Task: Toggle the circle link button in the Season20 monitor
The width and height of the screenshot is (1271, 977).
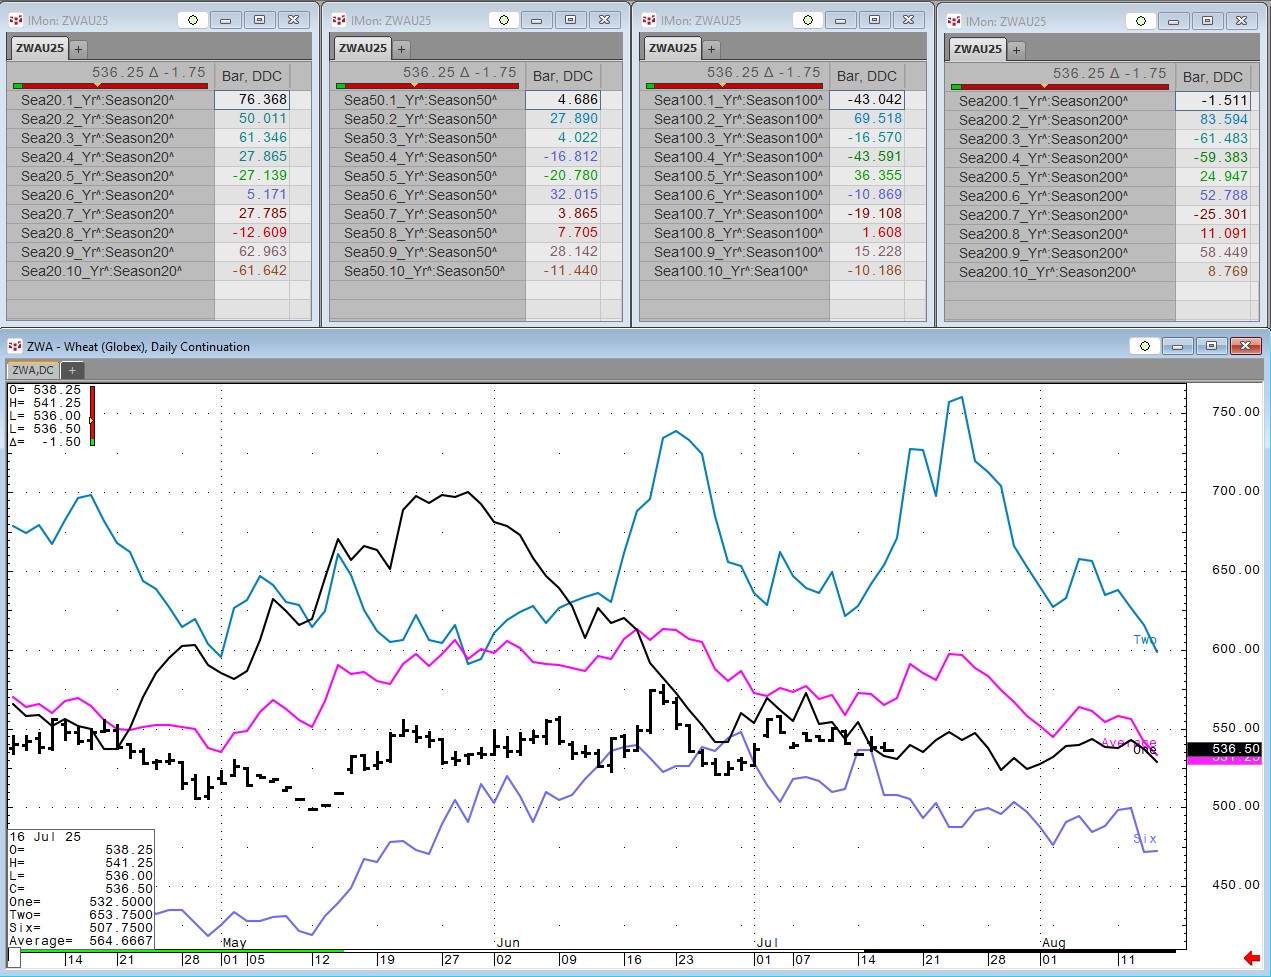Action: 193,20
